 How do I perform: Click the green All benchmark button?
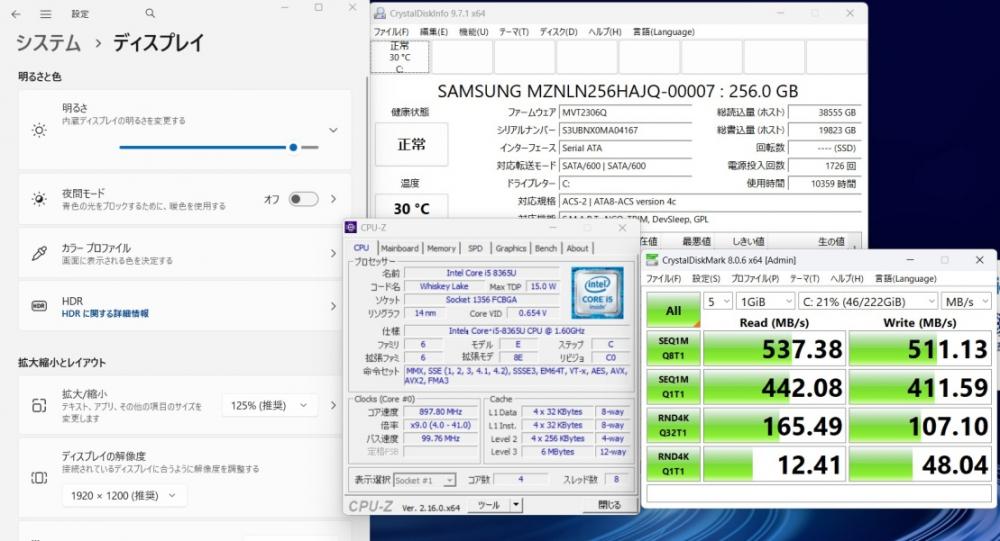tap(673, 310)
